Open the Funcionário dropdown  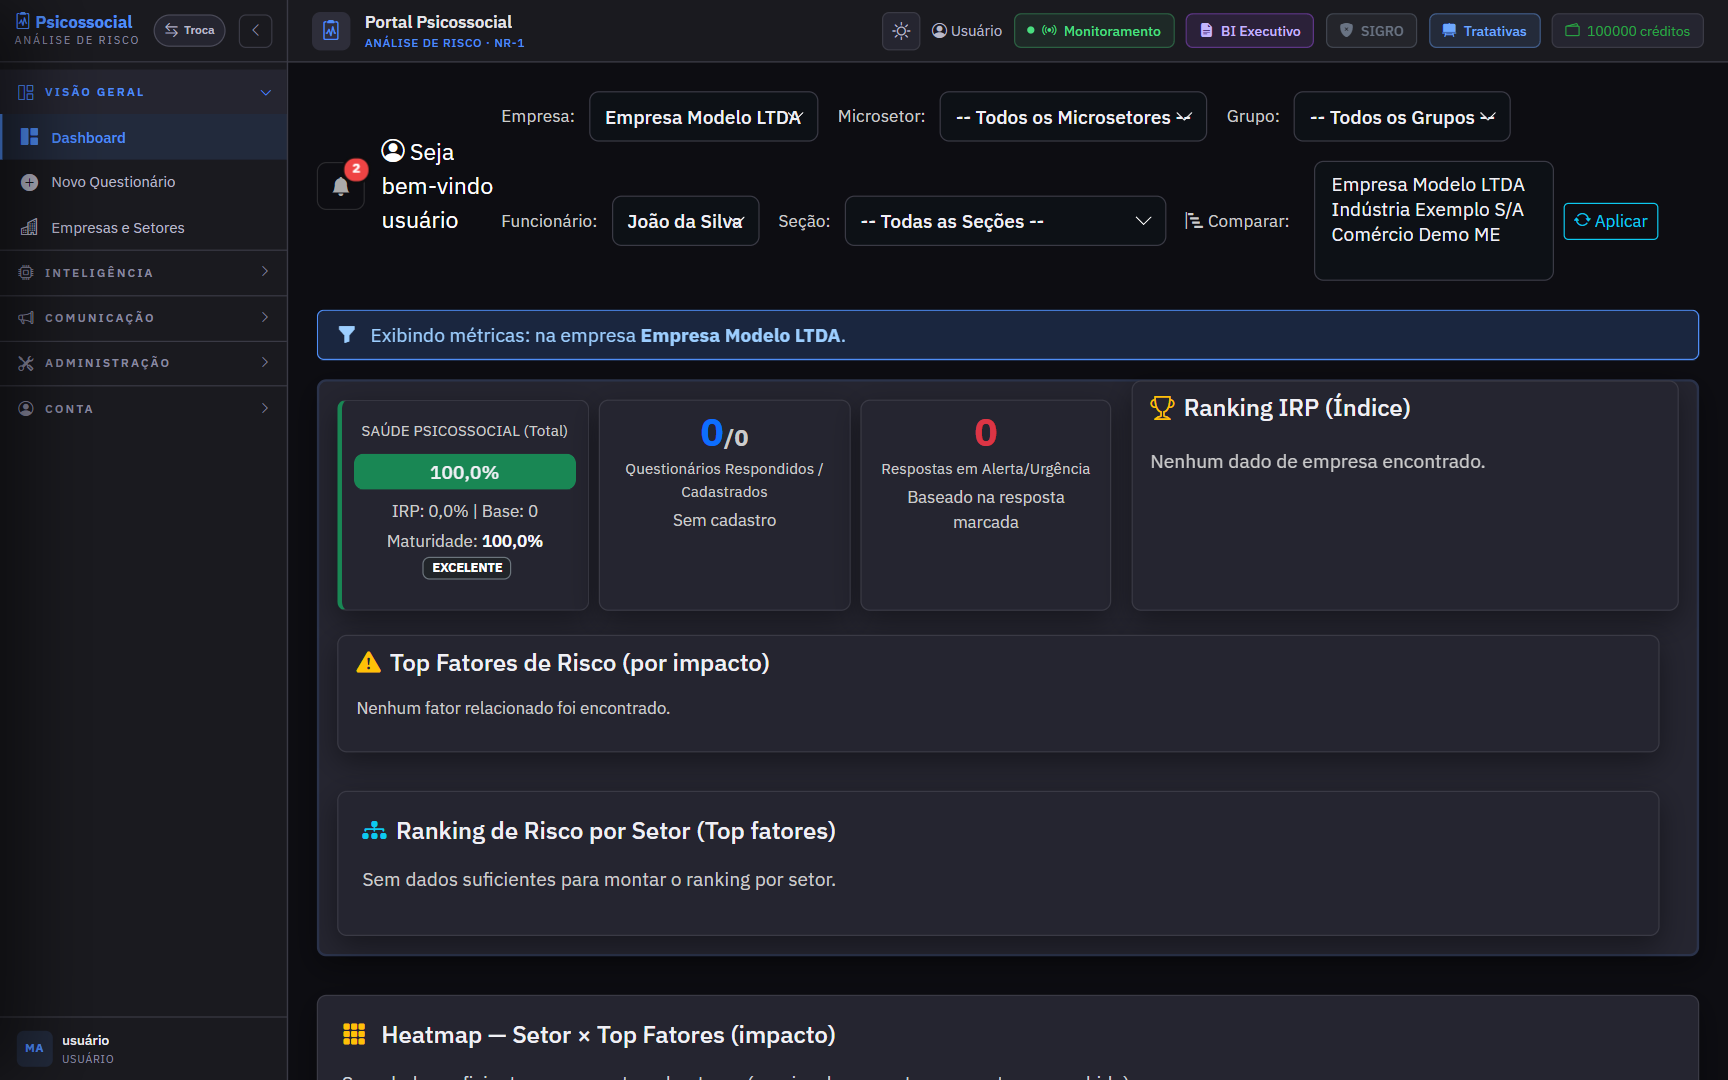point(685,221)
